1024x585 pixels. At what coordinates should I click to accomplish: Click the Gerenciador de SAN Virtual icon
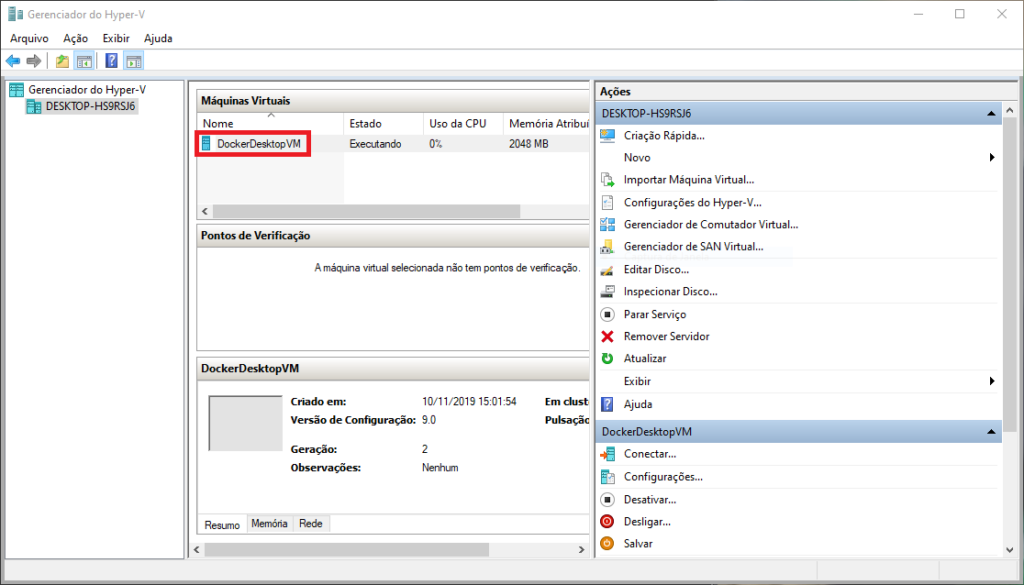[607, 247]
